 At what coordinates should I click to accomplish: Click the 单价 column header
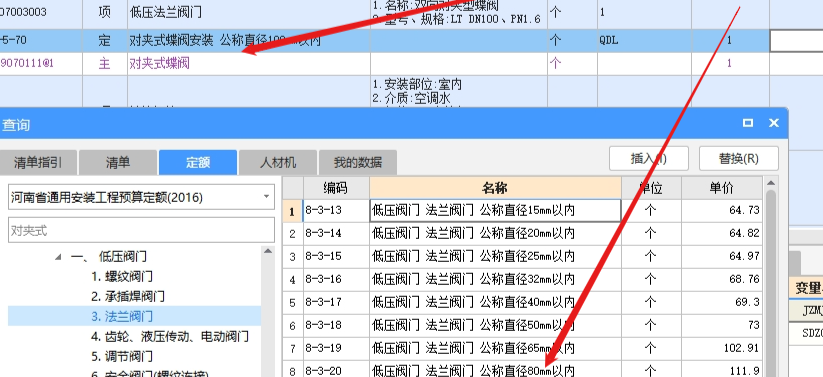[722, 188]
